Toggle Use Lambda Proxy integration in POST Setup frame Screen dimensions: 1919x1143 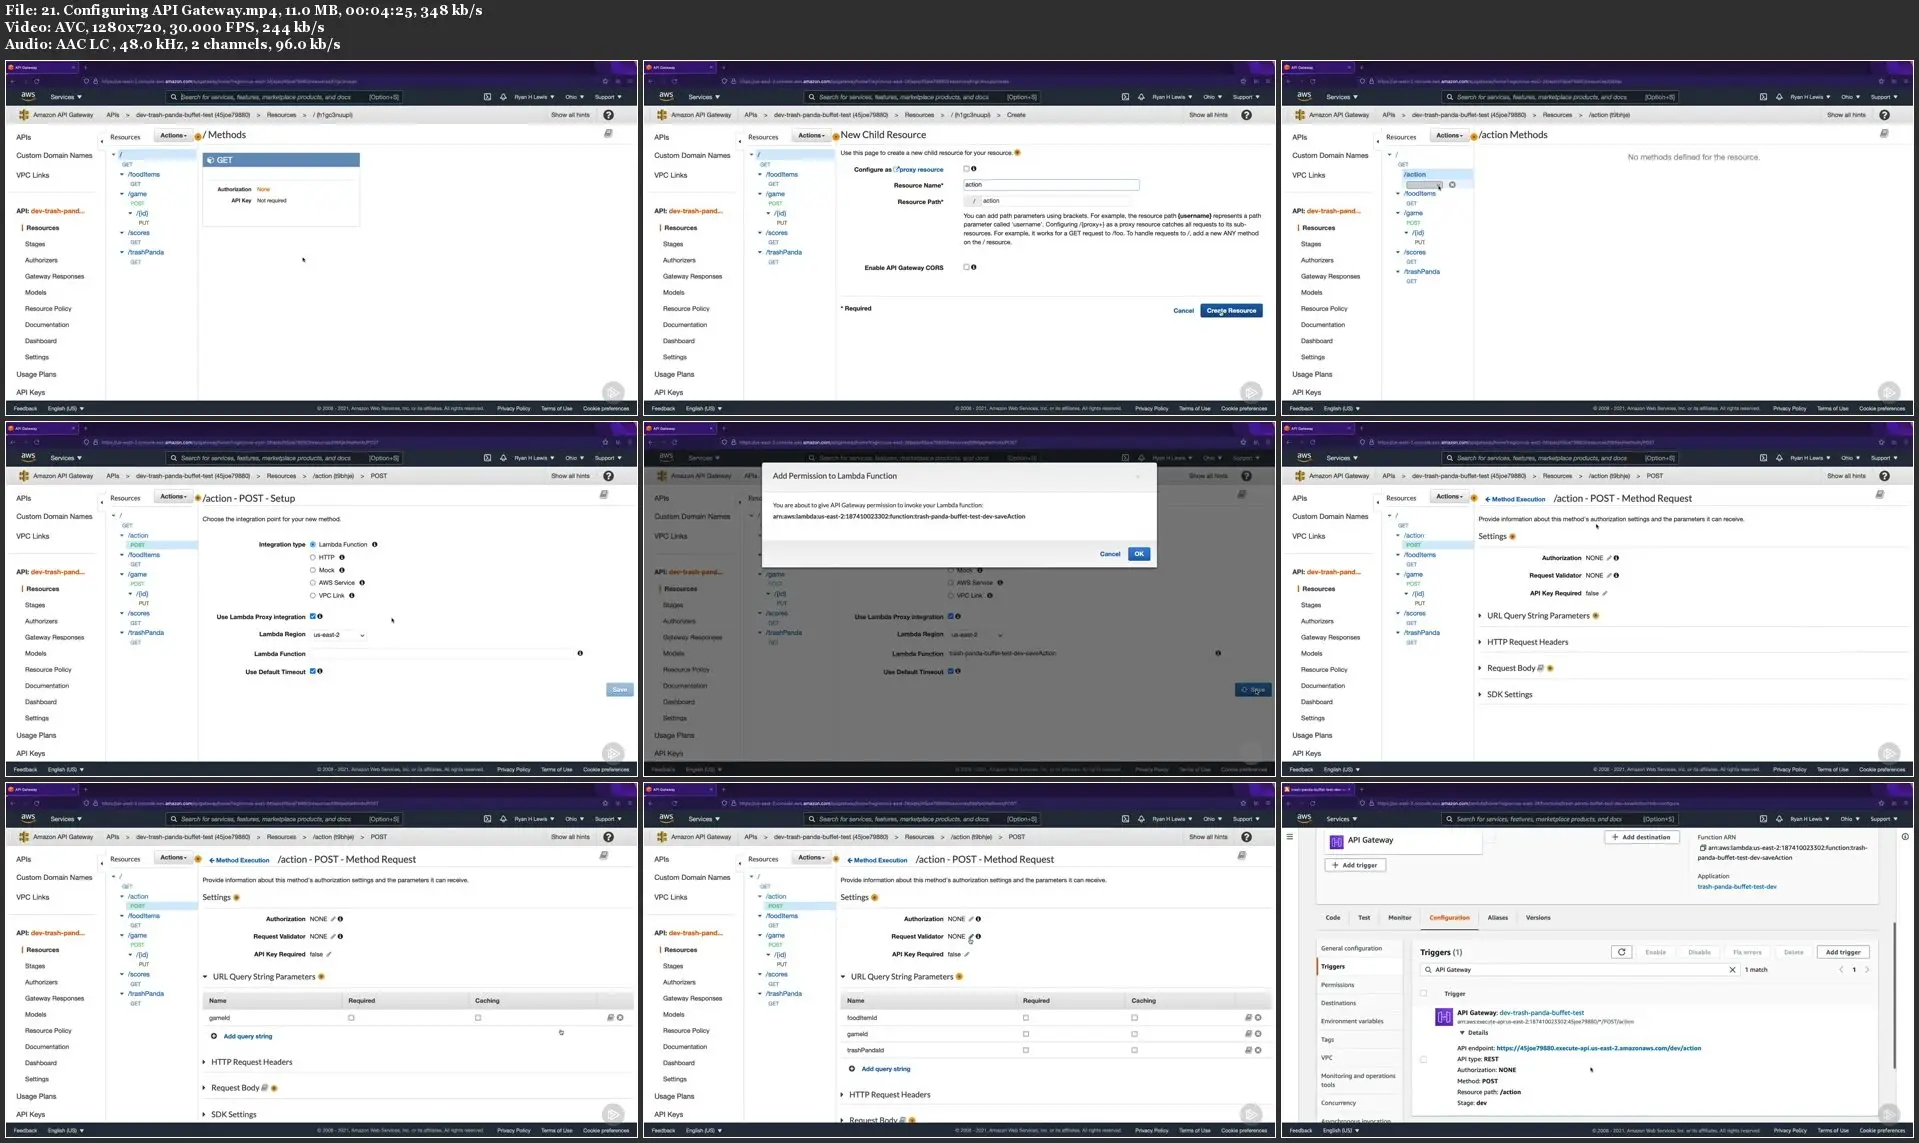click(x=313, y=616)
